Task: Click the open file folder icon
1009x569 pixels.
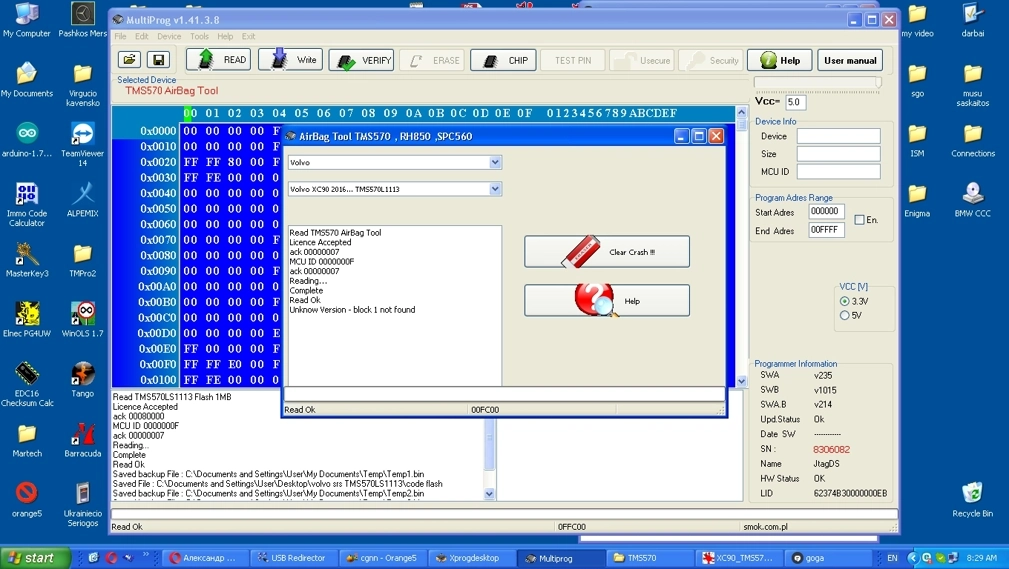Action: pos(129,60)
